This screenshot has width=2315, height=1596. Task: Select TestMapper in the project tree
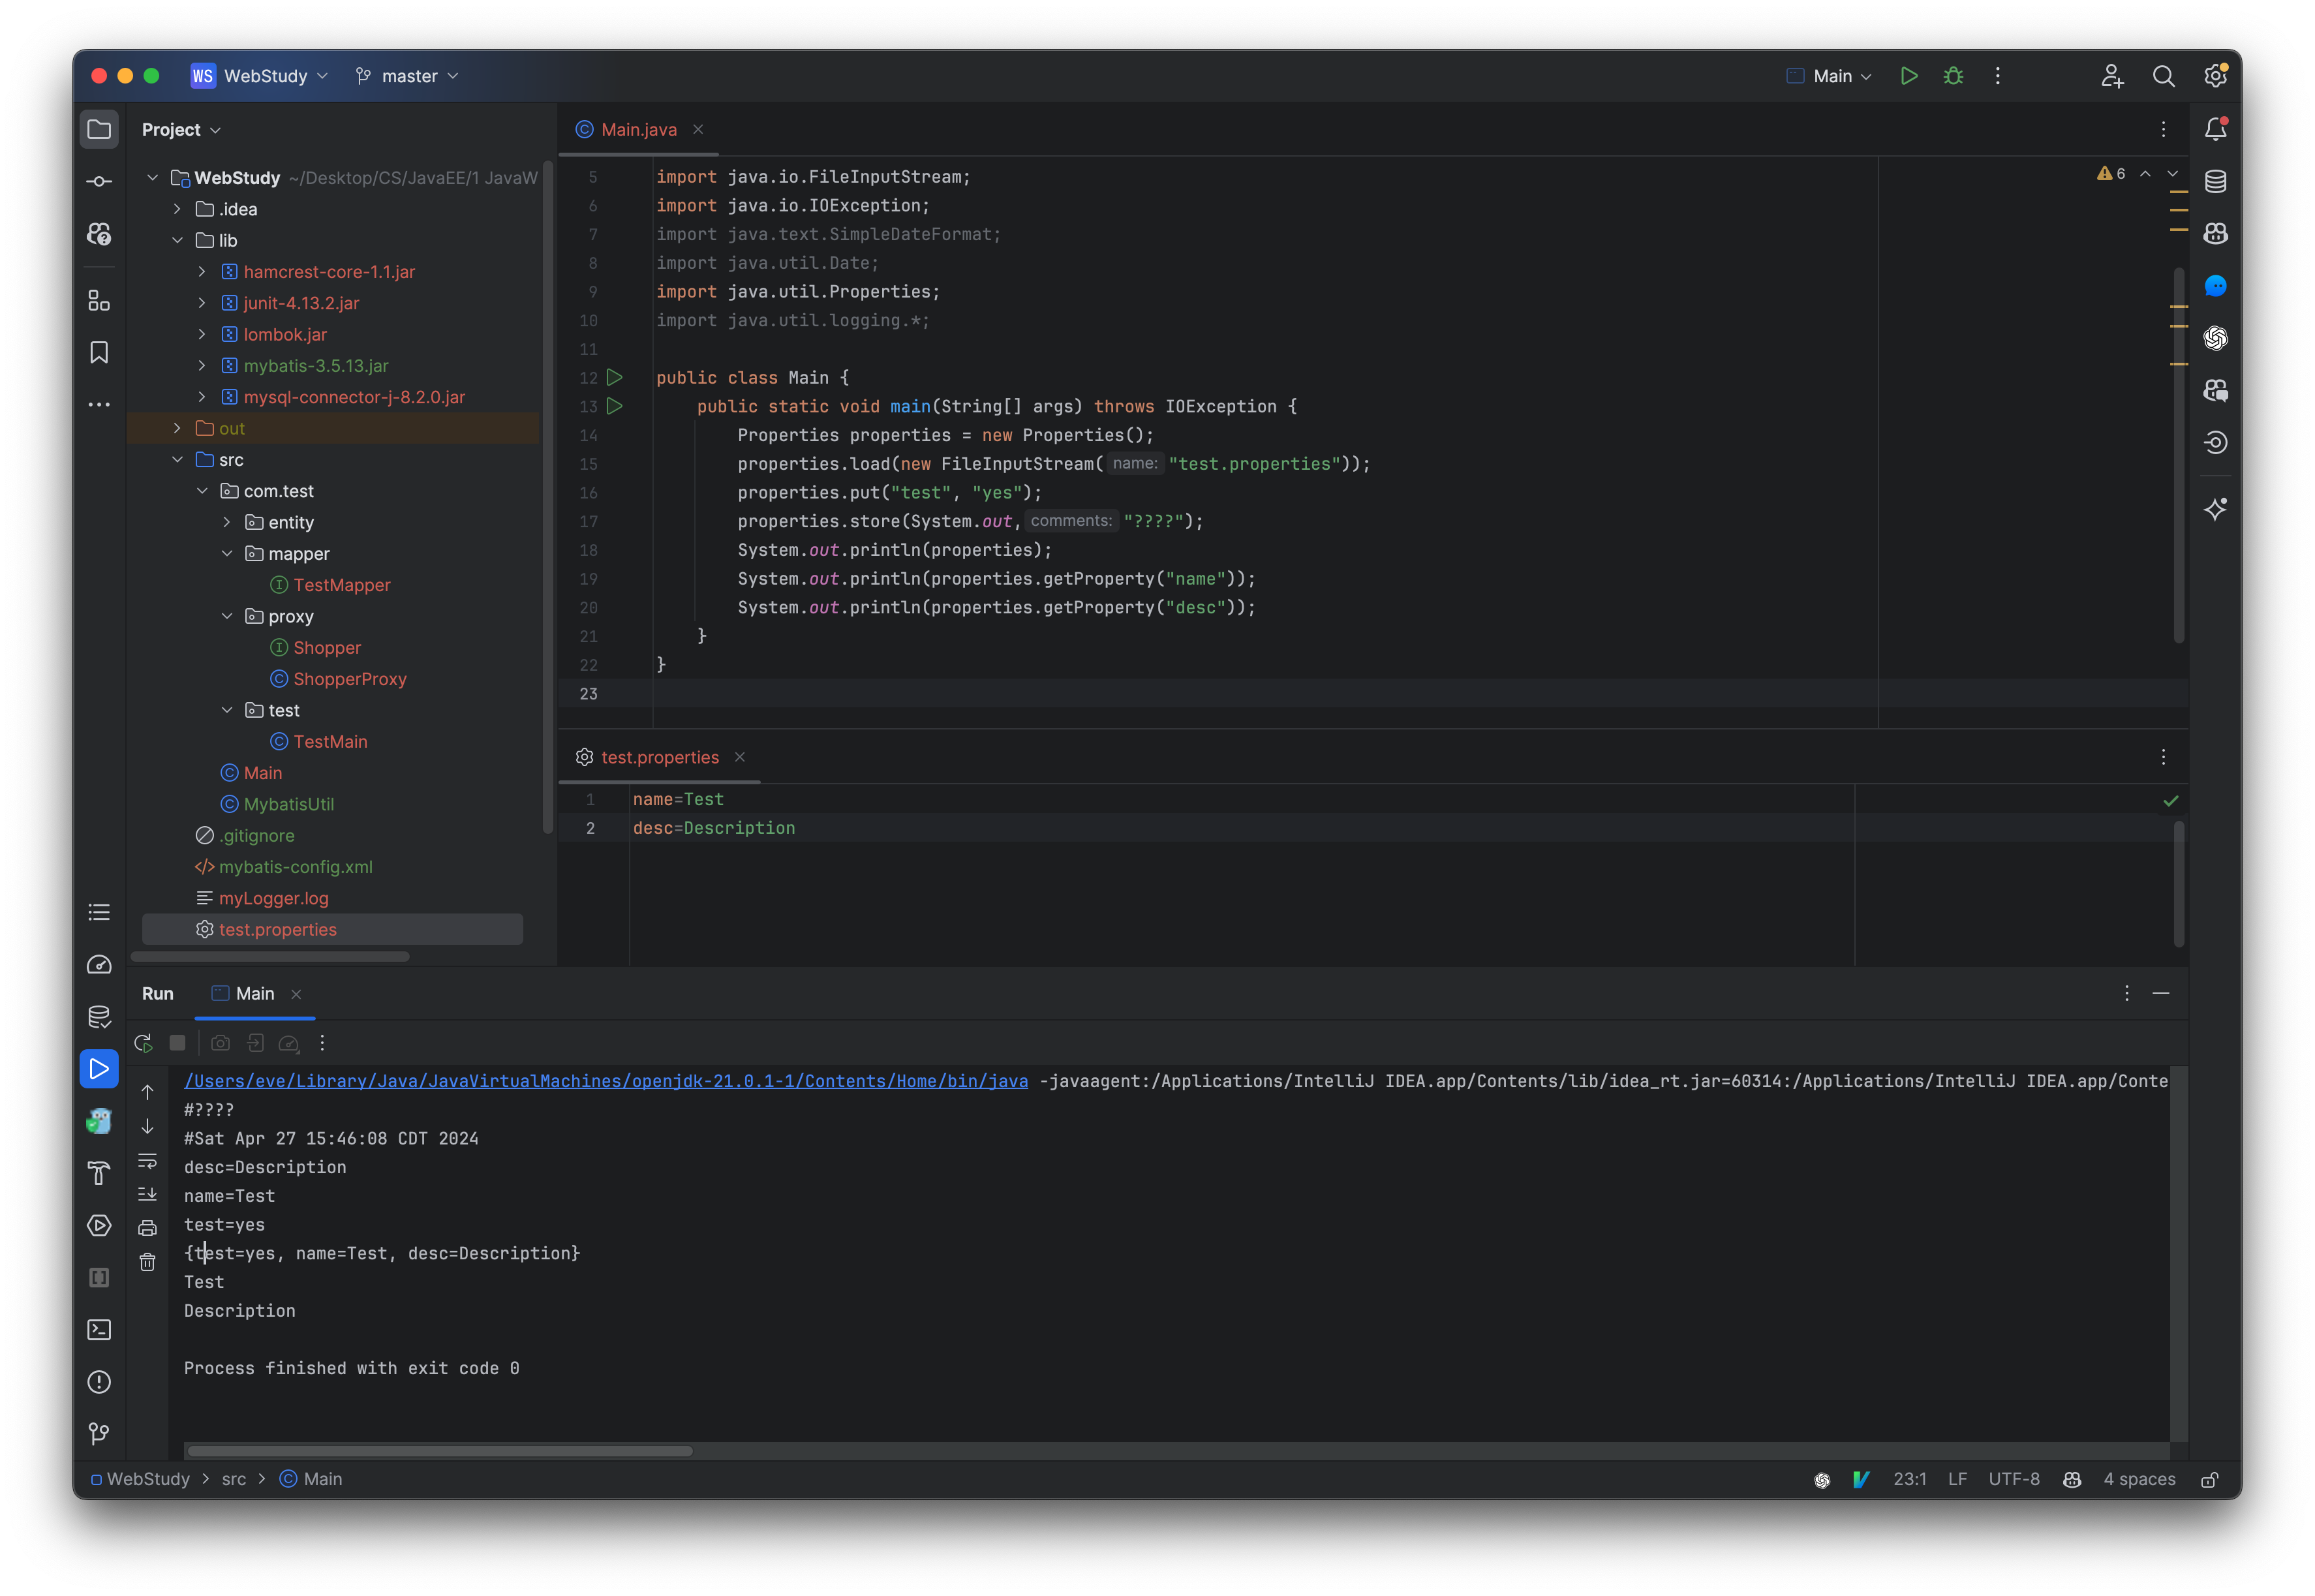click(x=341, y=585)
